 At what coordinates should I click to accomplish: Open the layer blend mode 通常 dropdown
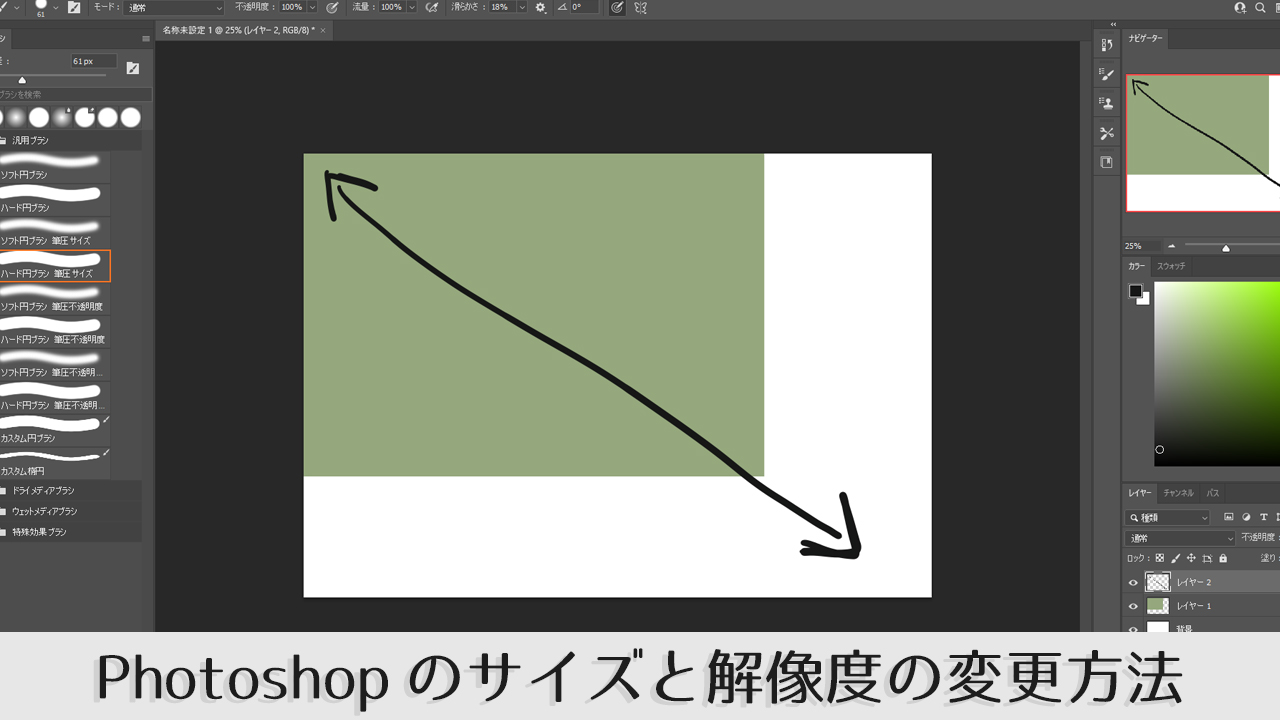[x=1181, y=538]
